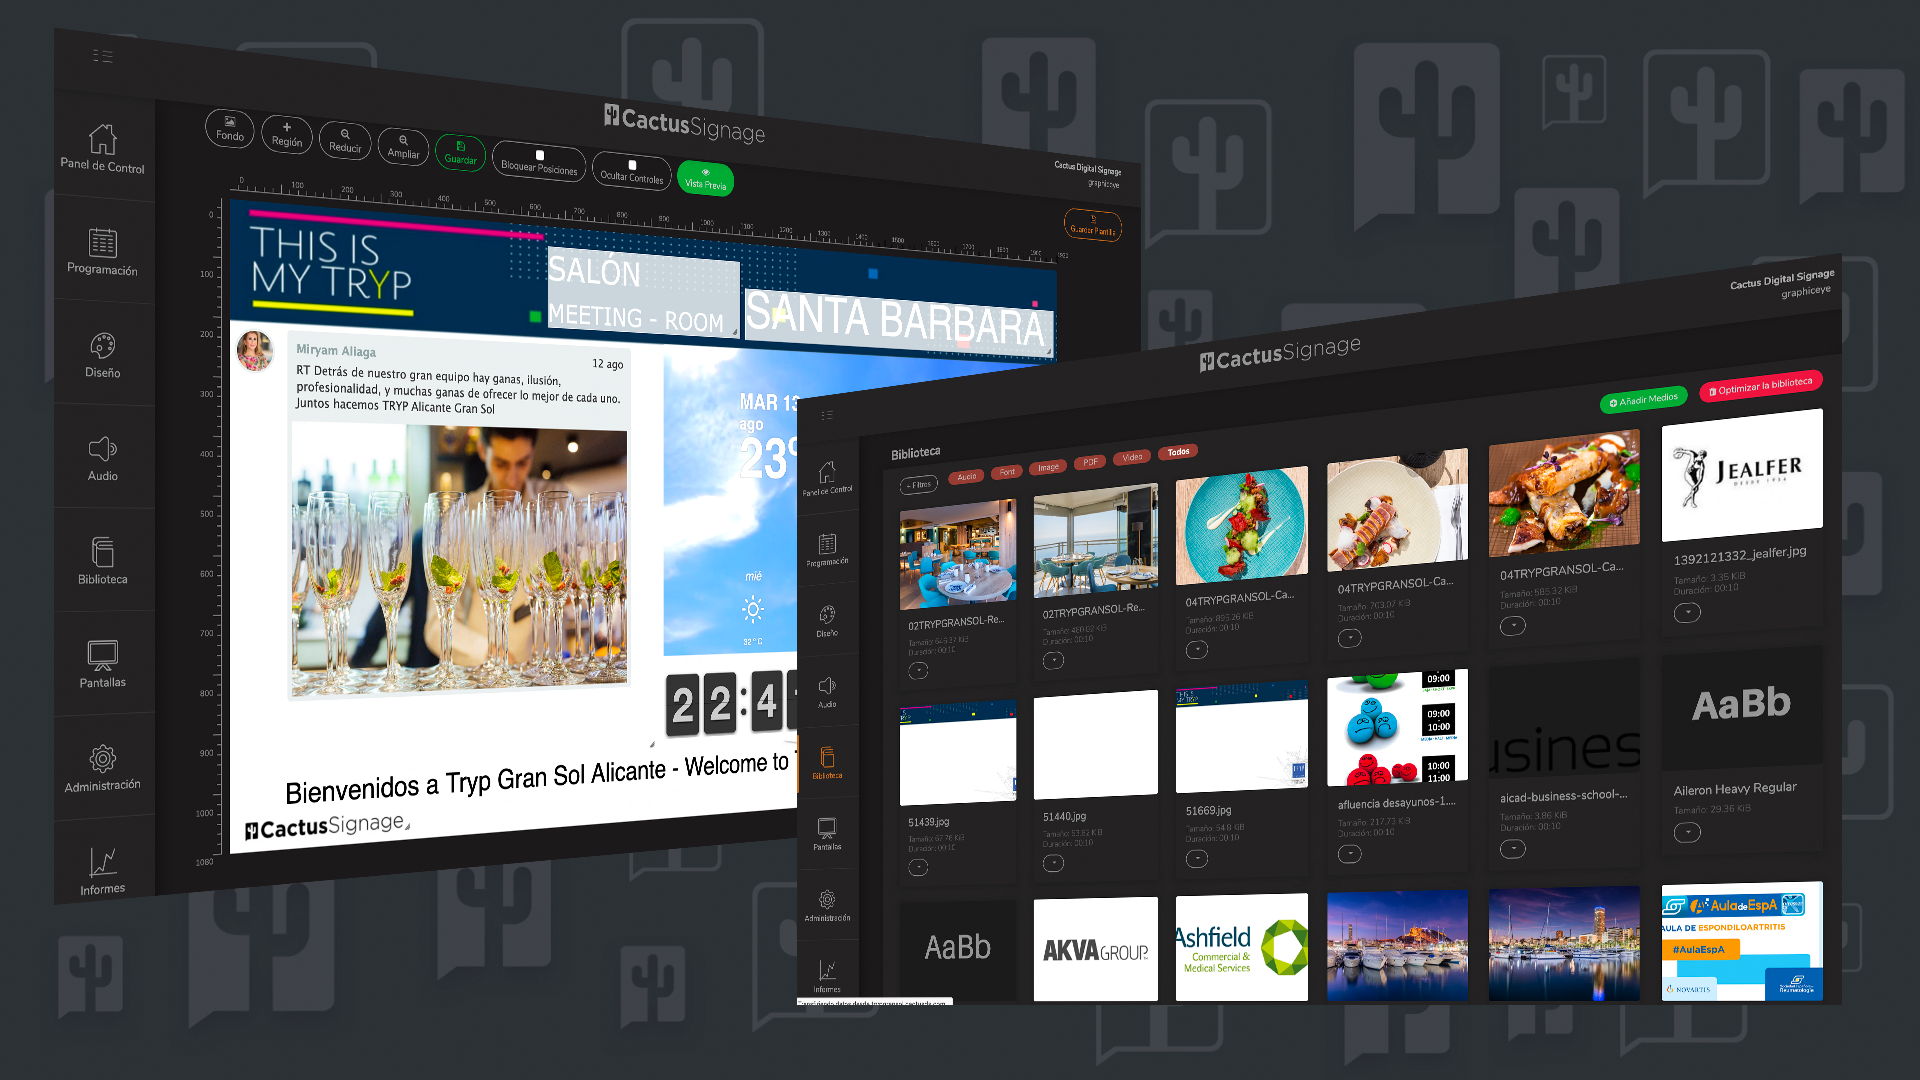Screen dimensions: 1920x1080
Task: Open the Ashfield Commercial & Medical thumbnail
Action: pyautogui.click(x=1241, y=947)
